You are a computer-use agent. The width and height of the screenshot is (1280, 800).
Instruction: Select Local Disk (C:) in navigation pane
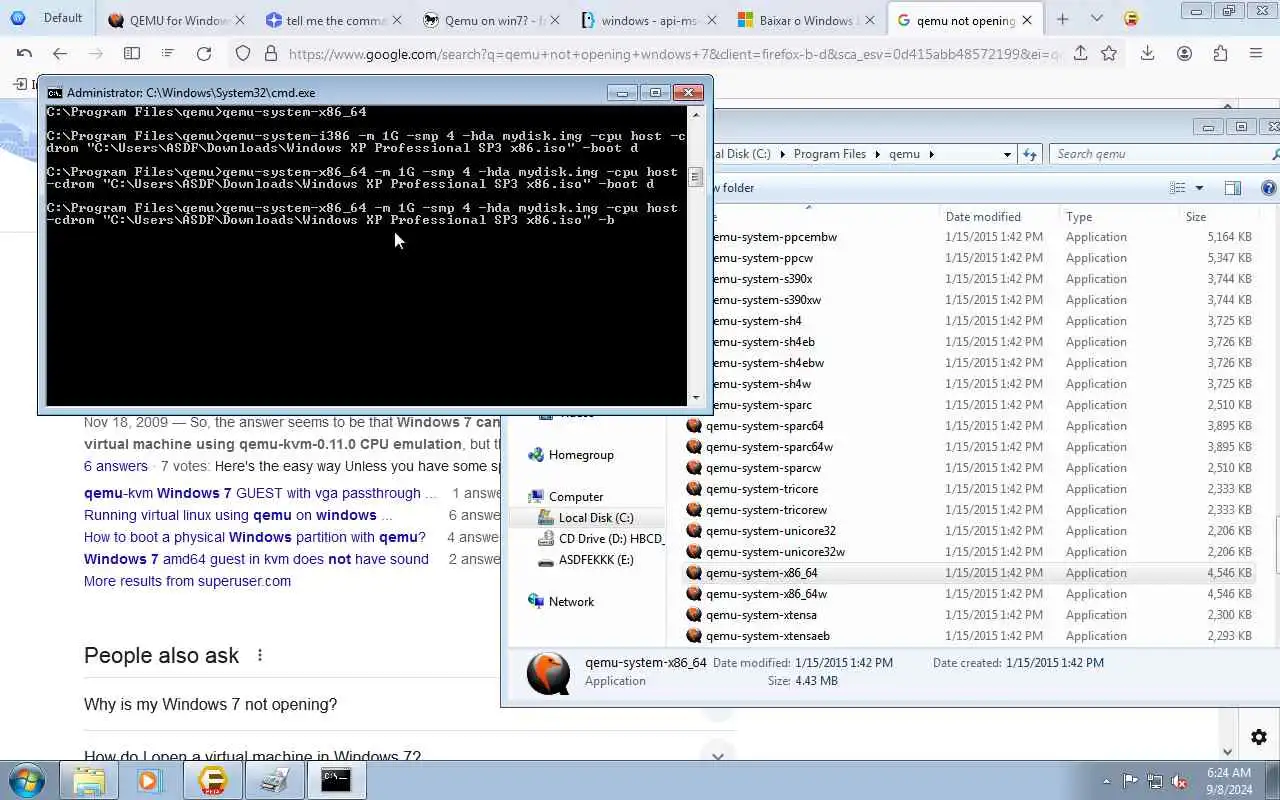[x=586, y=517]
